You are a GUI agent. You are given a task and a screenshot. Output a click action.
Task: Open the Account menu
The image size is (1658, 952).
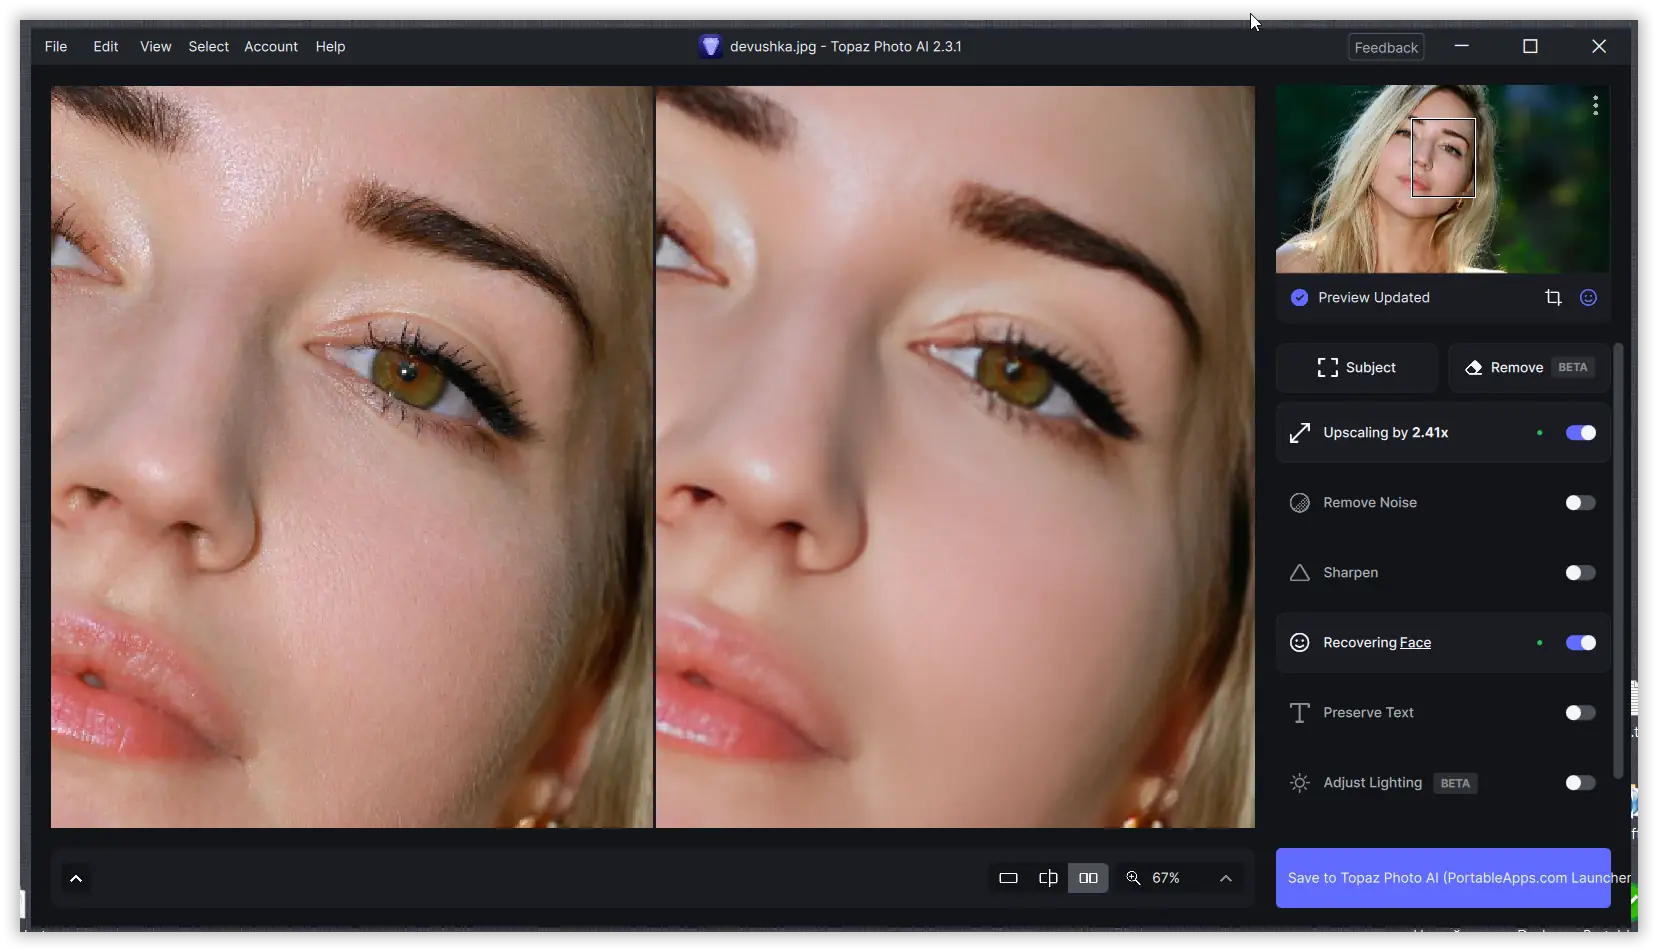[x=270, y=46]
